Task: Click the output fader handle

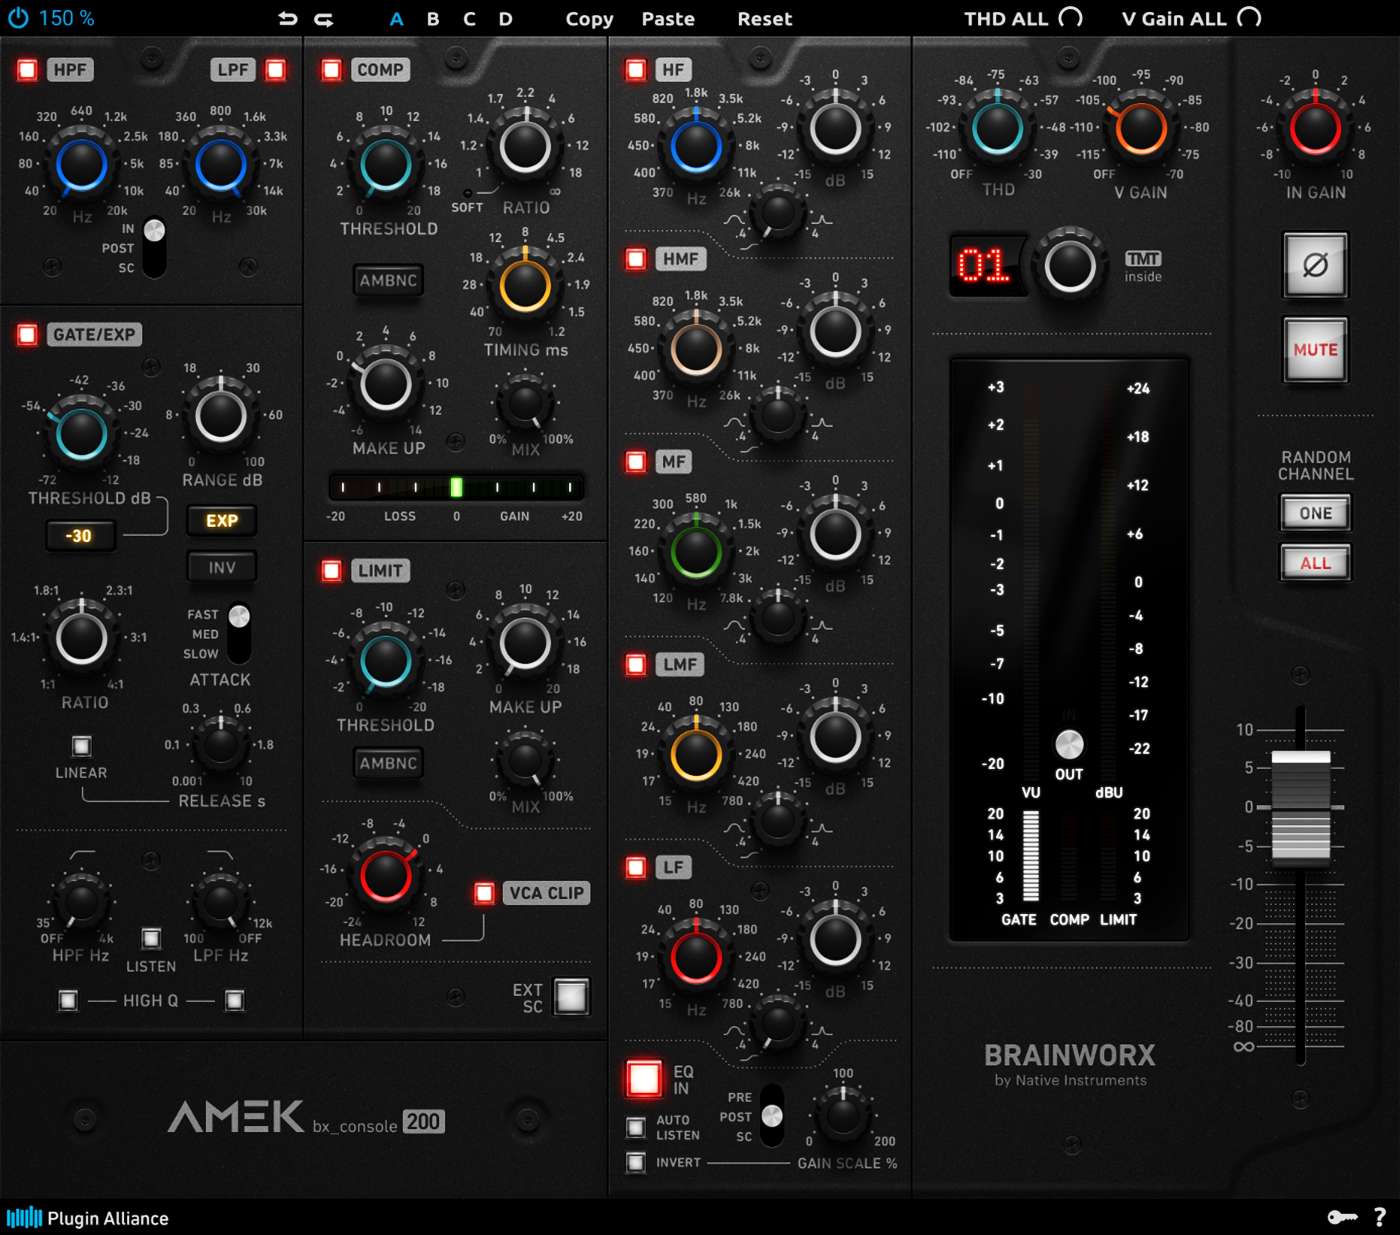Action: pyautogui.click(x=1300, y=805)
